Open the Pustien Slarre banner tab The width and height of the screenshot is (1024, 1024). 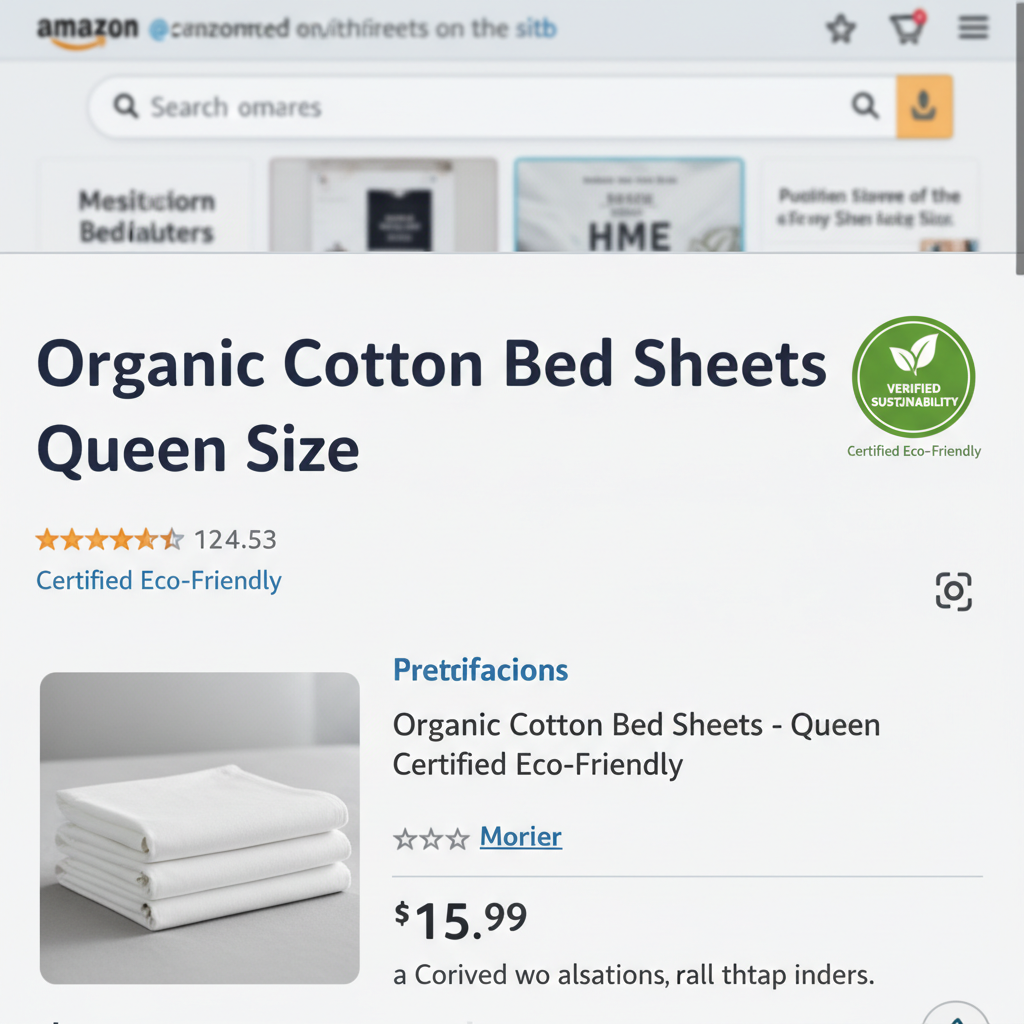click(870, 205)
